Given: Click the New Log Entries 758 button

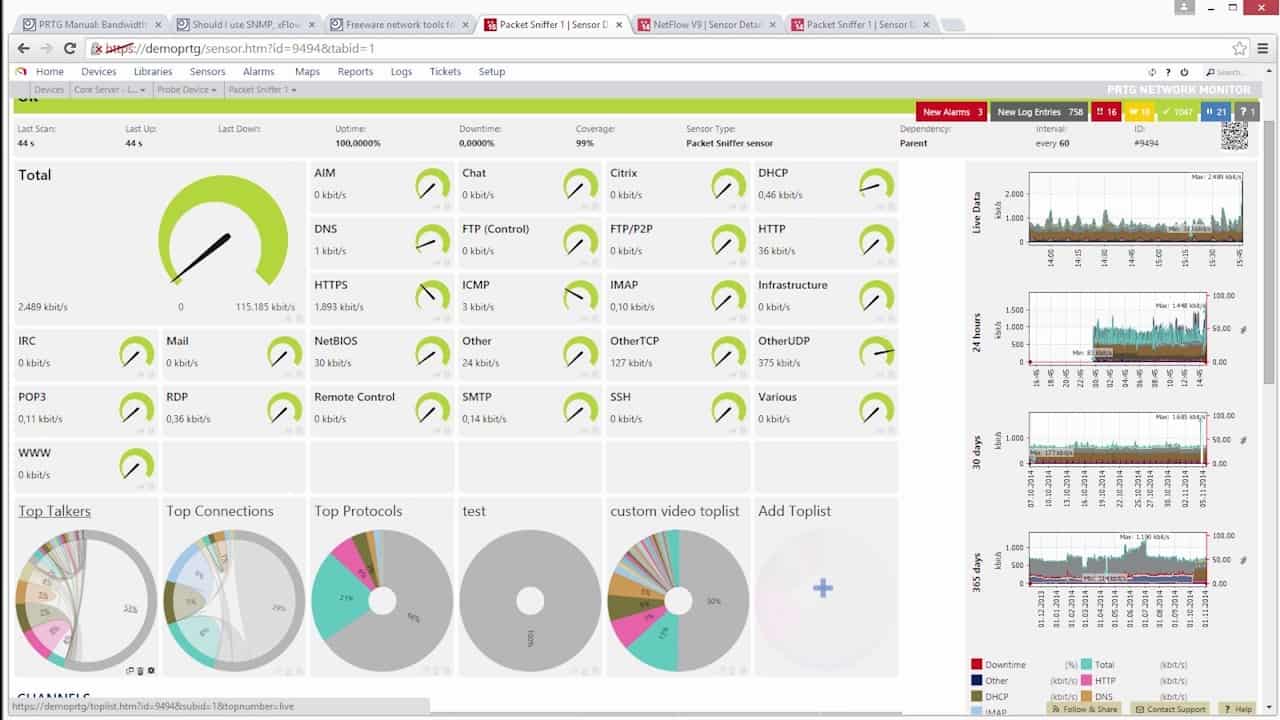Looking at the screenshot, I should (1040, 112).
